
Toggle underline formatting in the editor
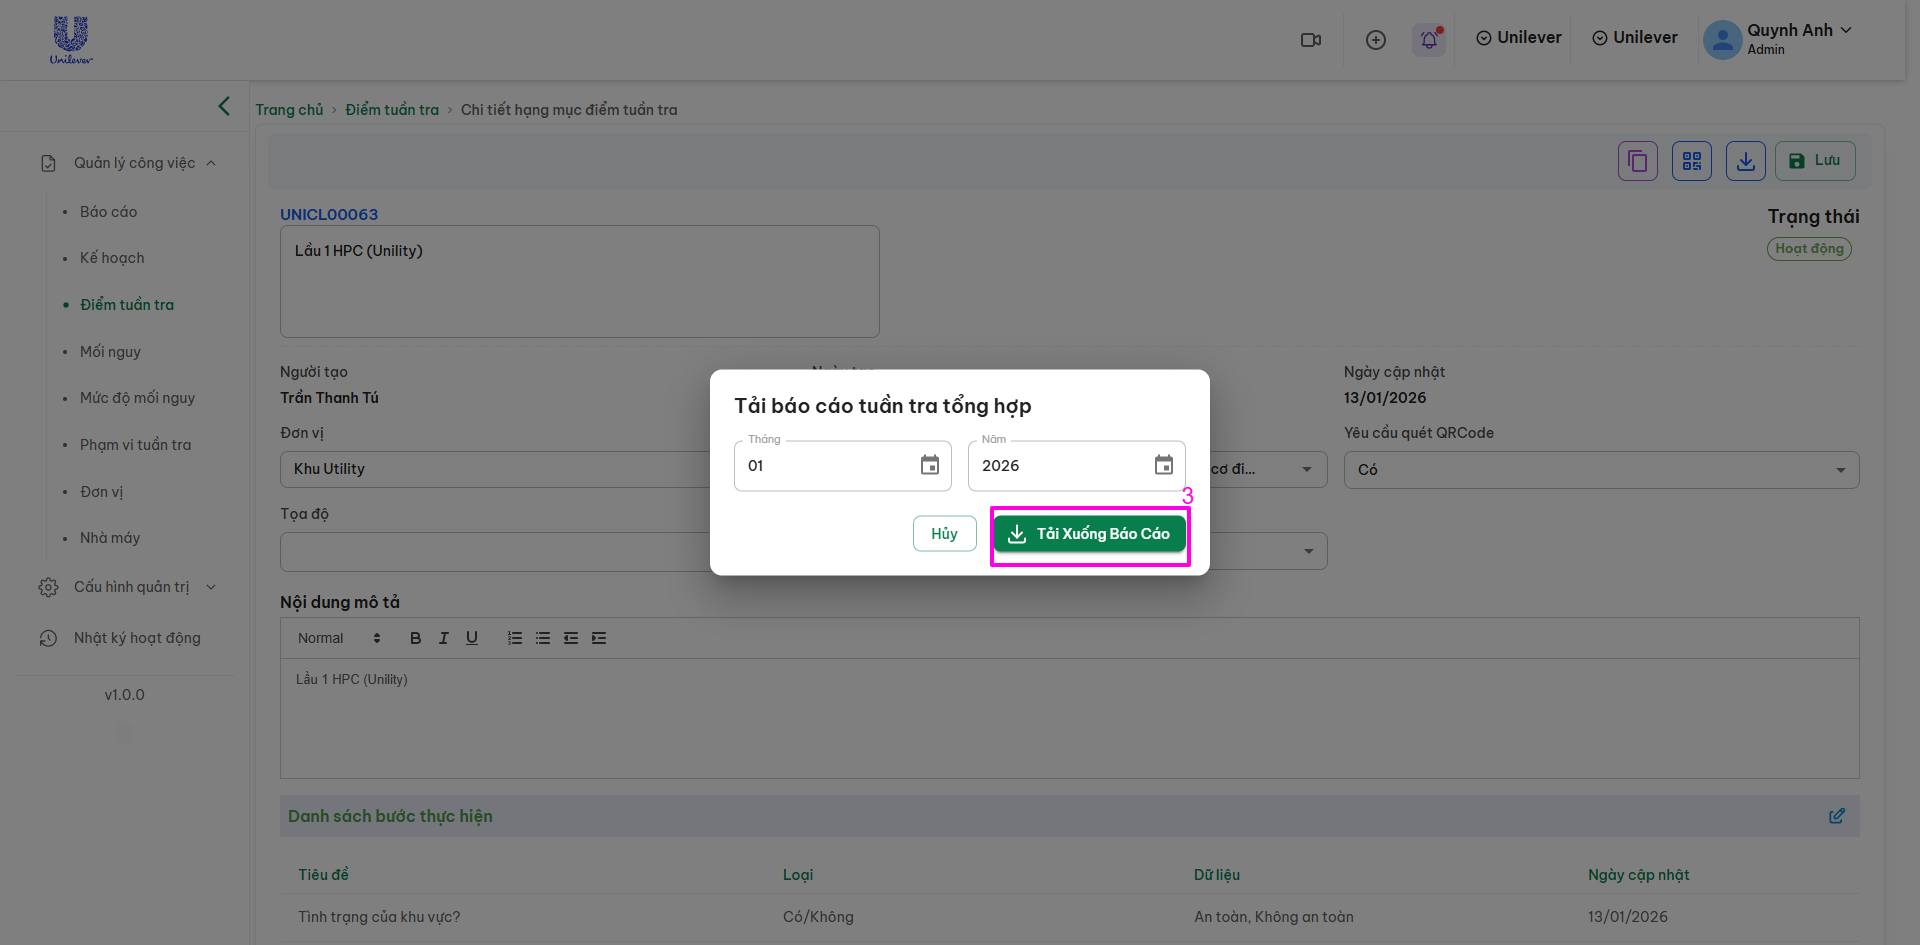[471, 638]
